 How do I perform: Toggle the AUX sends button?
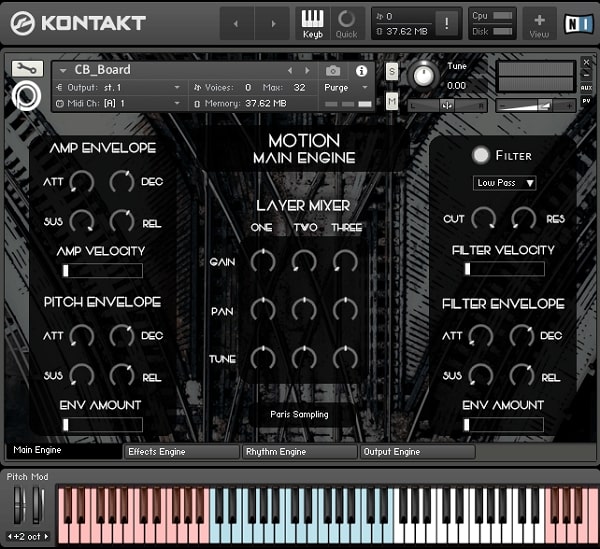586,88
